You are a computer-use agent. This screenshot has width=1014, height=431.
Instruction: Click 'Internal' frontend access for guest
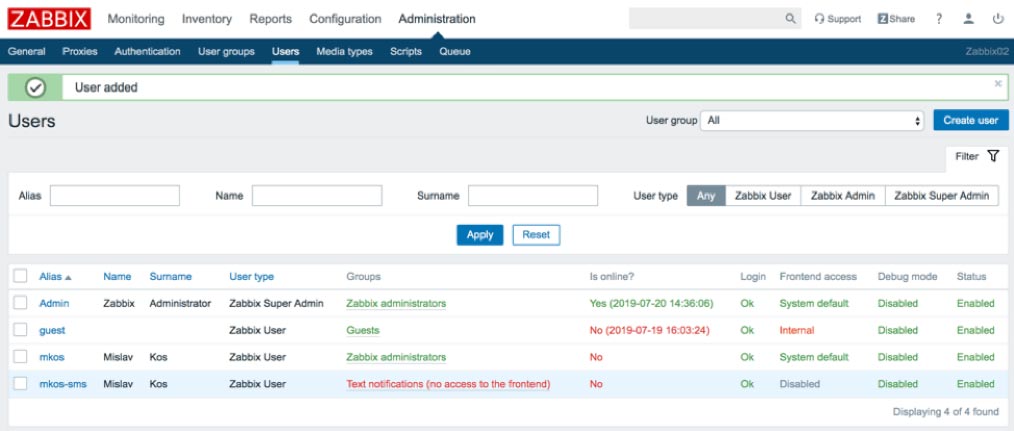797,330
